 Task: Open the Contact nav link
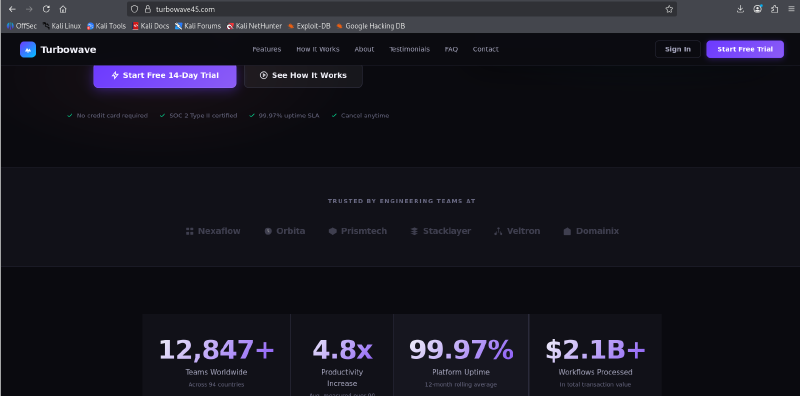(486, 50)
